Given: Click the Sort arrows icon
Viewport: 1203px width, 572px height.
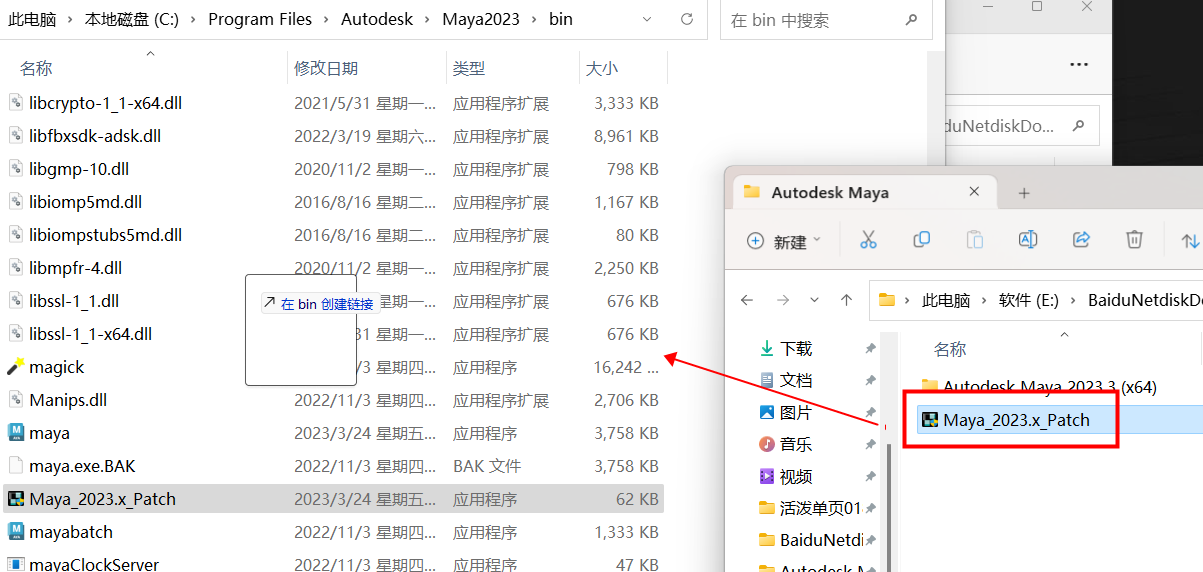Looking at the screenshot, I should (x=1189, y=240).
